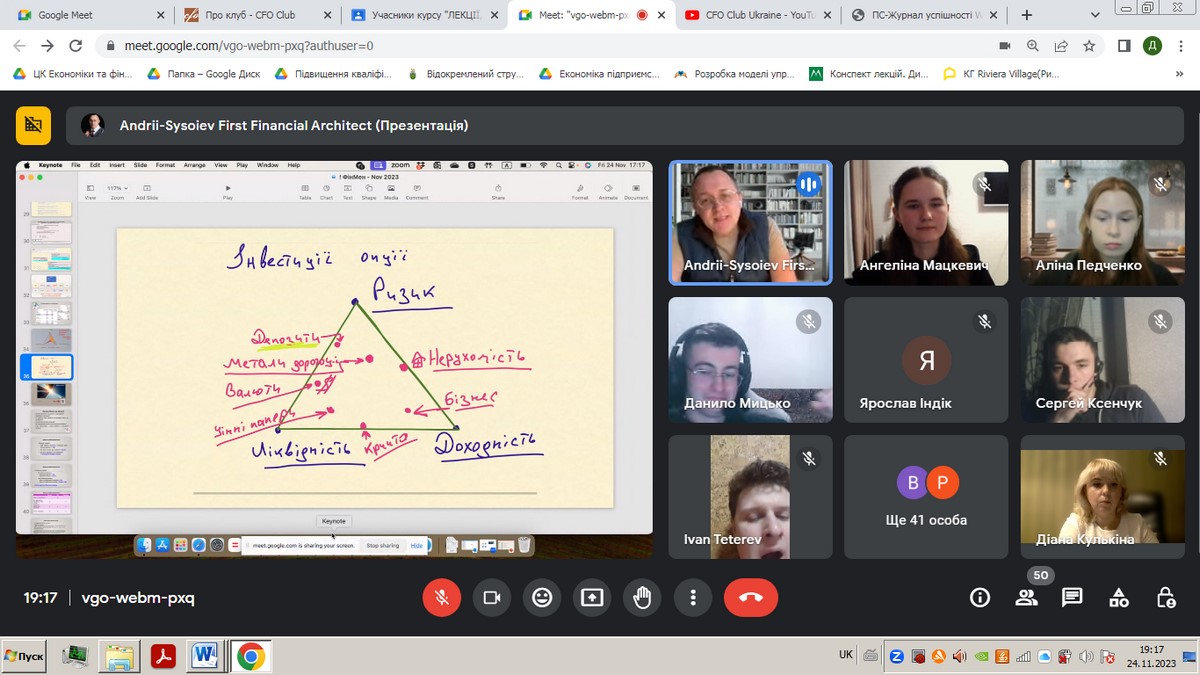Click the present screen icon
Screen dimensions: 1200x675
pos(592,597)
